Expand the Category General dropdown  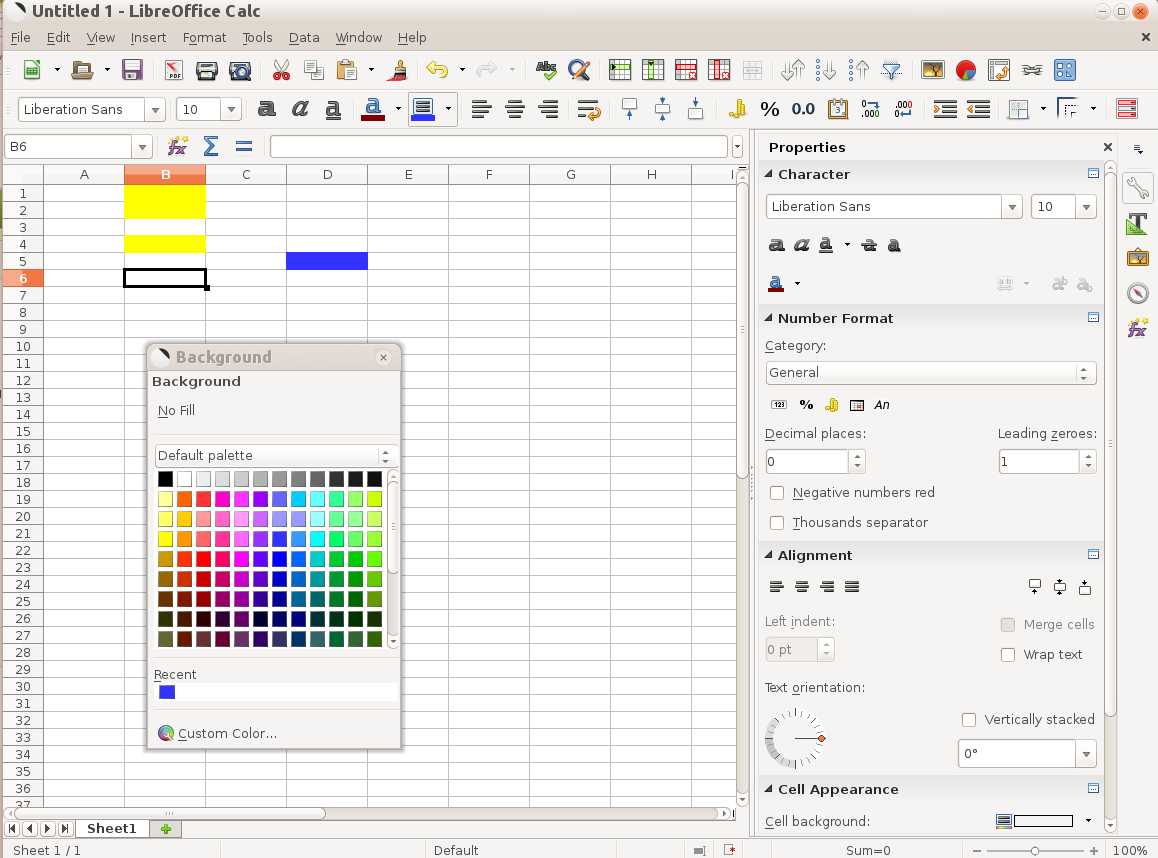[930, 373]
